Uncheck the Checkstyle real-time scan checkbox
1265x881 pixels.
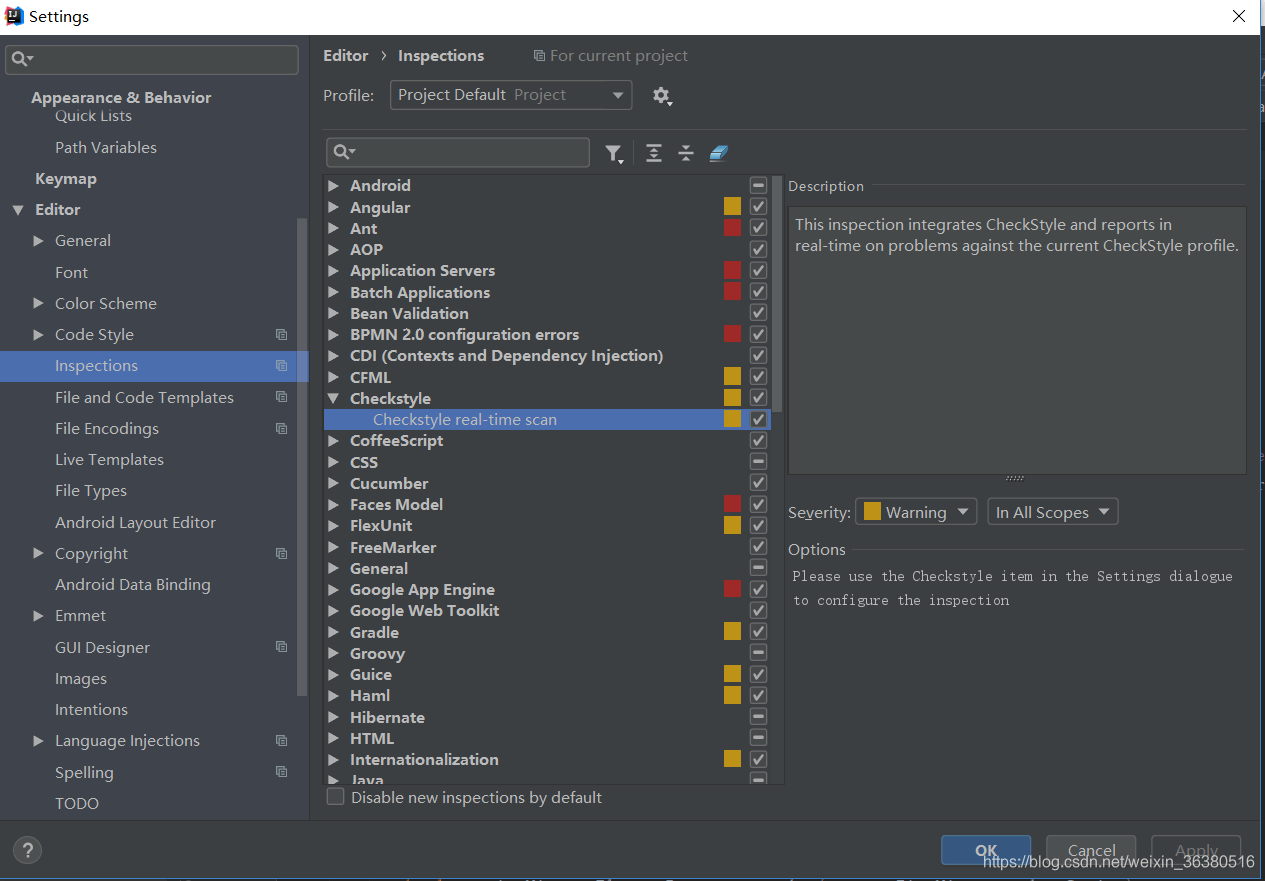(x=758, y=420)
